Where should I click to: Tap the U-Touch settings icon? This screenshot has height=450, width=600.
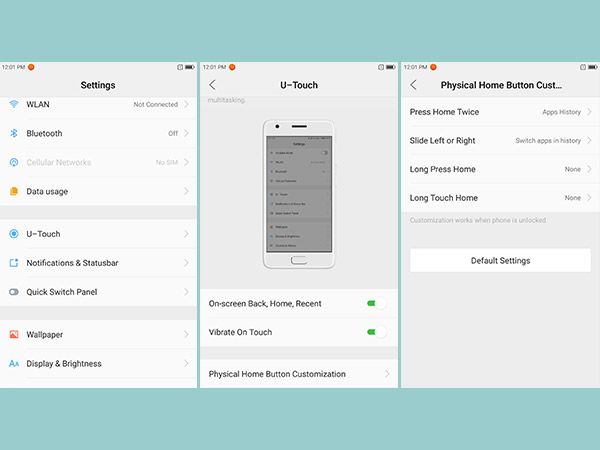coord(14,234)
